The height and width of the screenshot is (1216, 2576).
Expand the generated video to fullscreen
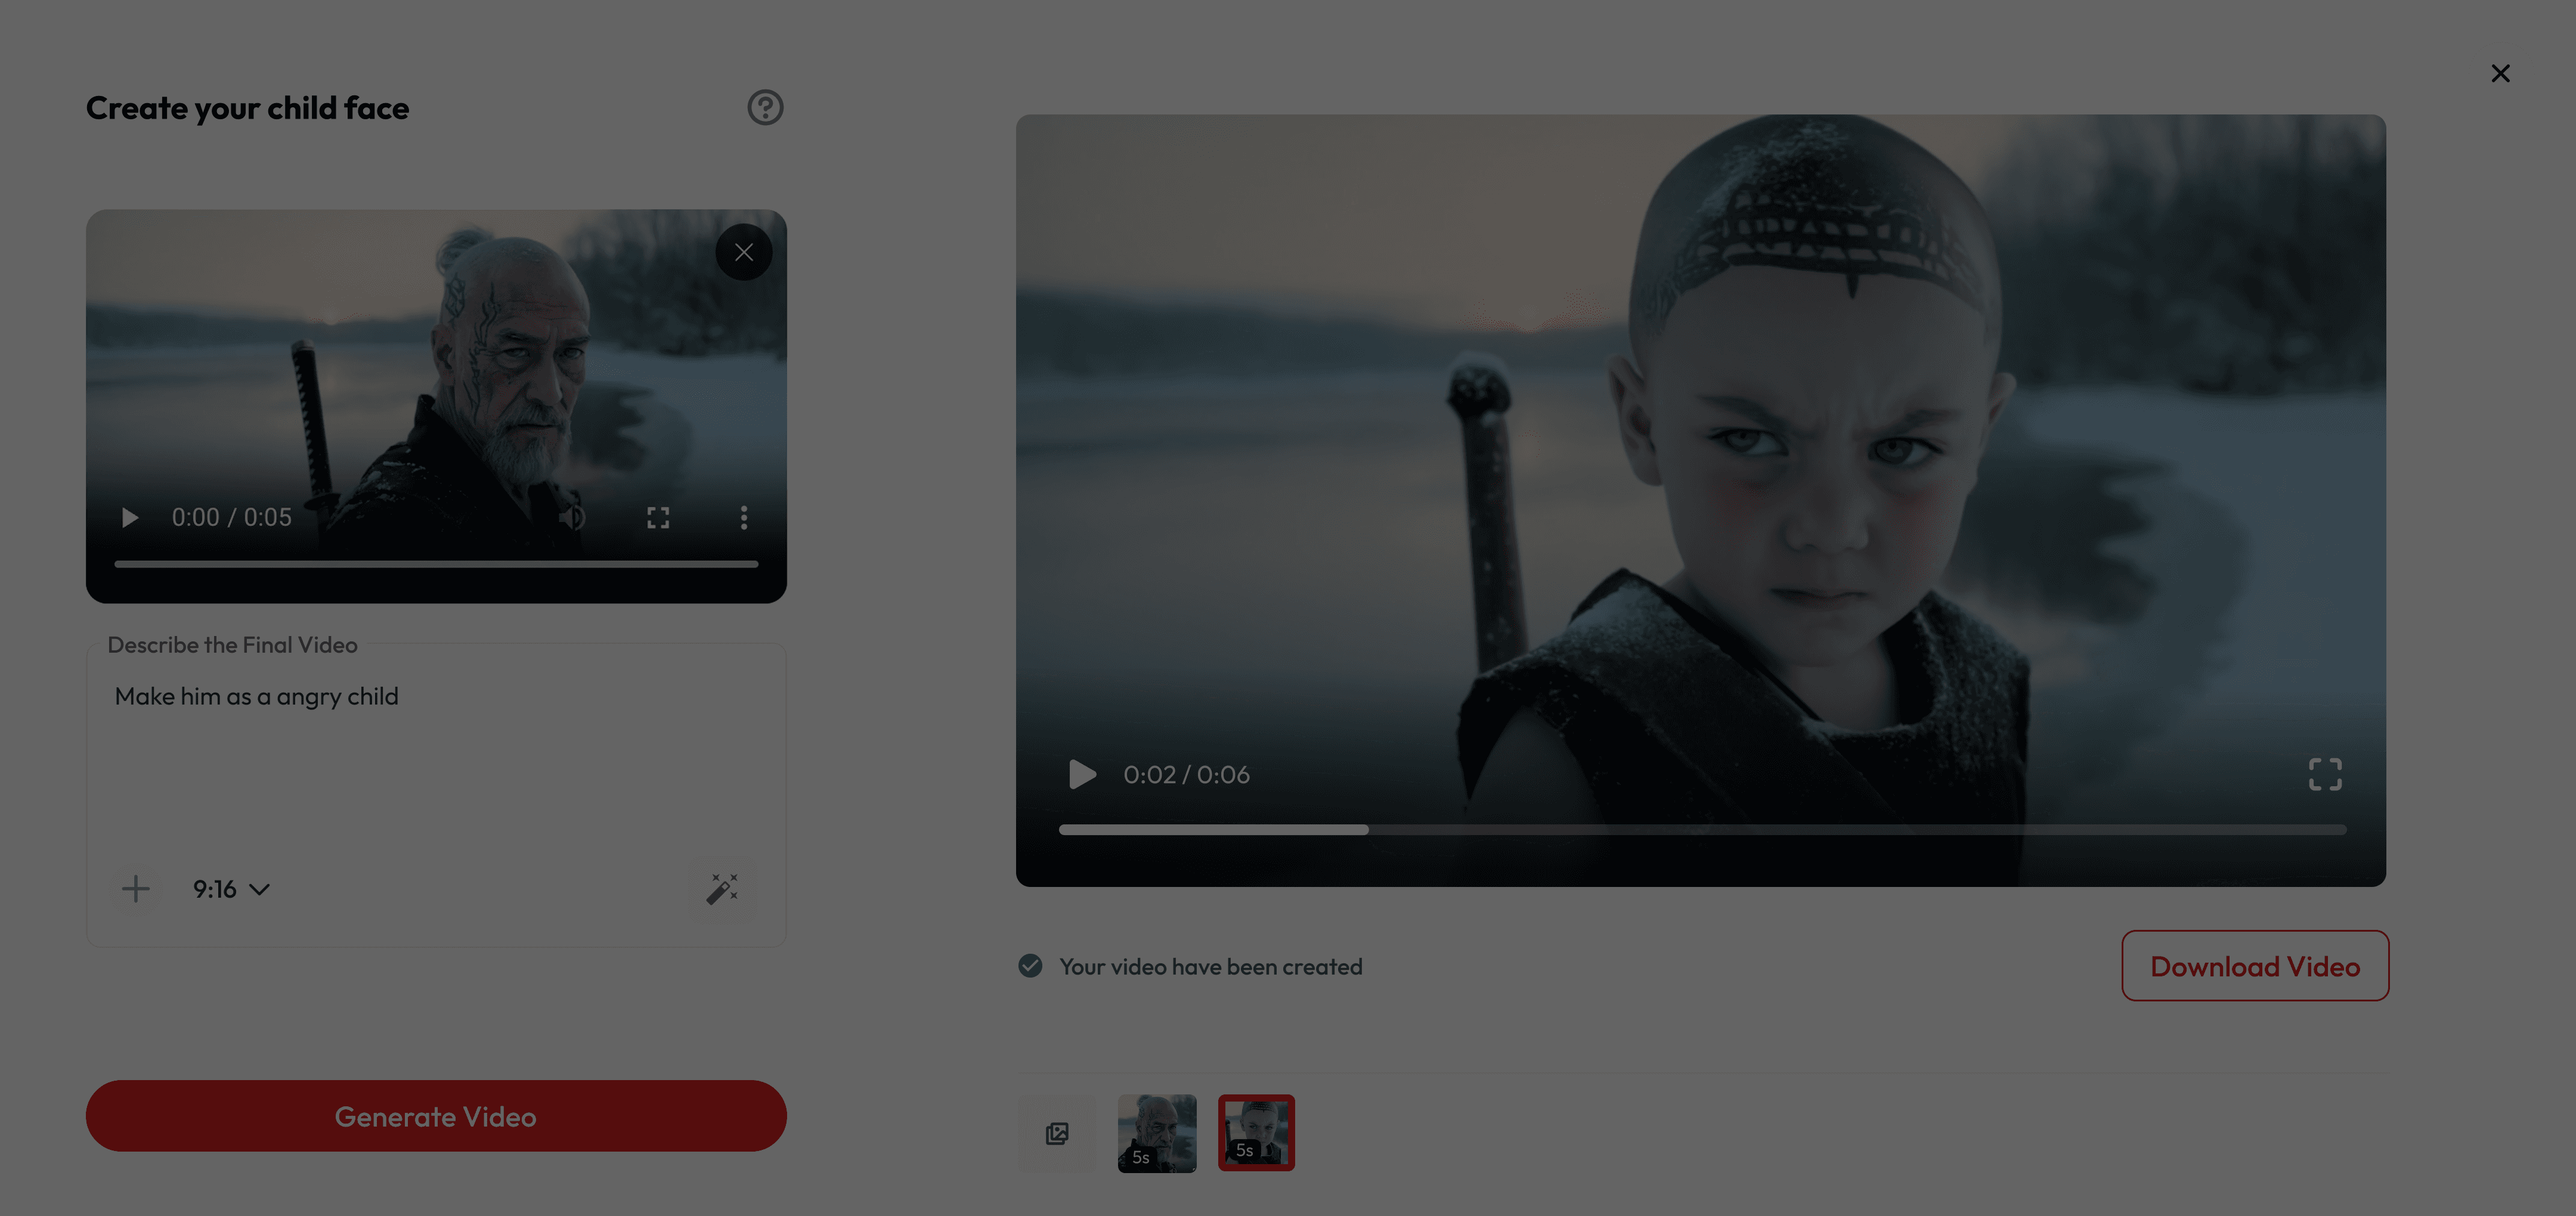(2324, 774)
